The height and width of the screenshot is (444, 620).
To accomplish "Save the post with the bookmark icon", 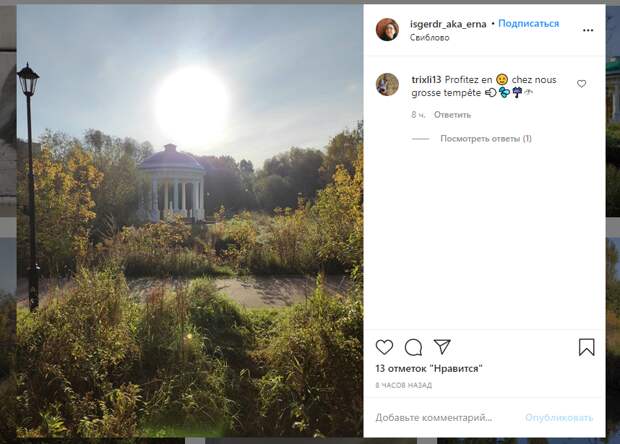I will click(x=586, y=347).
